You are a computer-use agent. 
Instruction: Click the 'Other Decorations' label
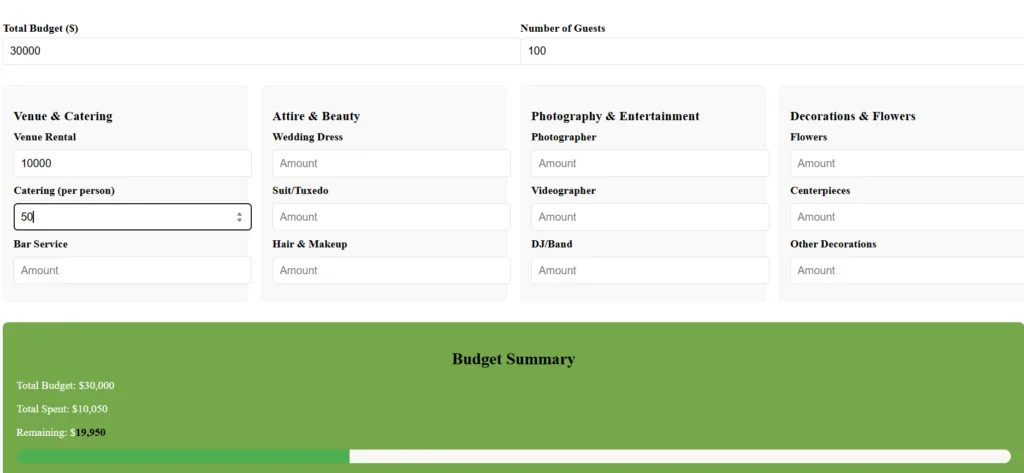click(x=833, y=244)
